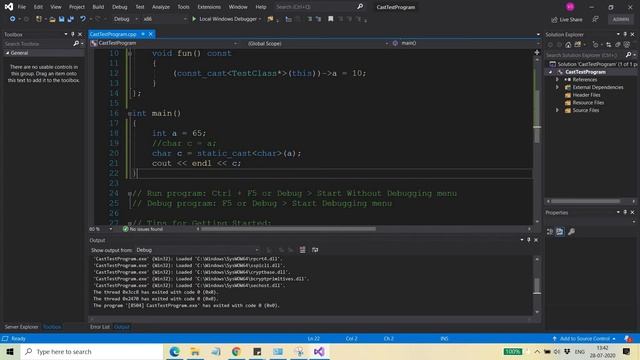
Task: Open the main() member dropdown
Action: click(x=465, y=43)
